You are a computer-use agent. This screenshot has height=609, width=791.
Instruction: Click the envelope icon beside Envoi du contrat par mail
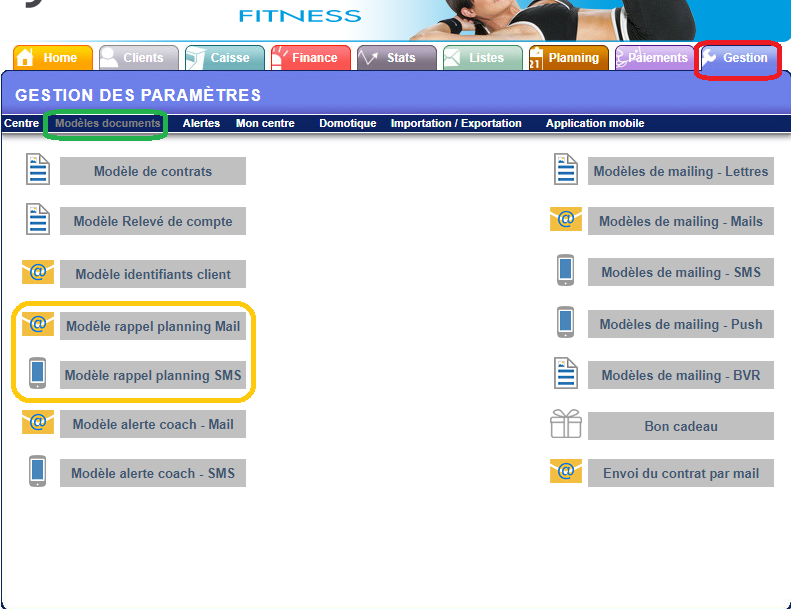566,472
